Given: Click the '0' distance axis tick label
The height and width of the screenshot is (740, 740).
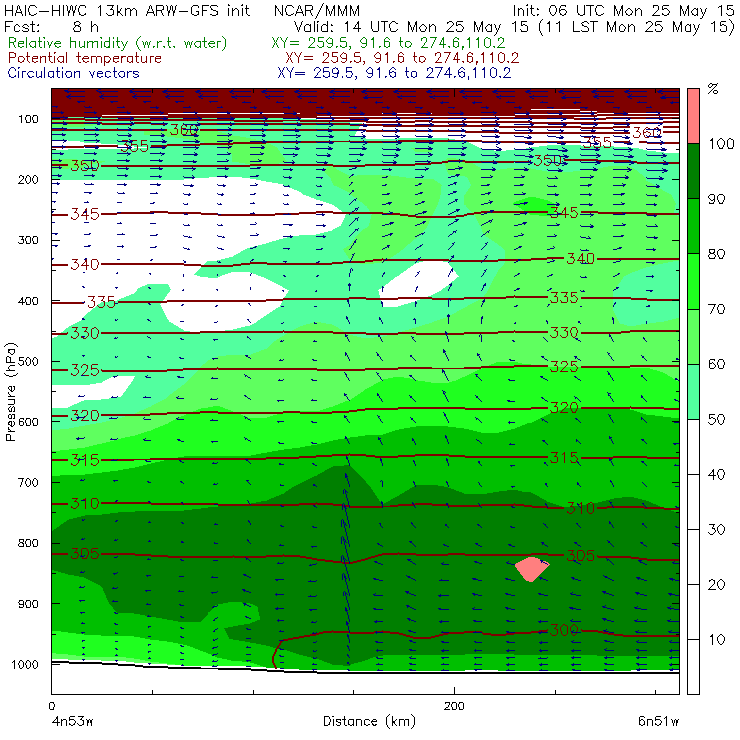Looking at the screenshot, I should tap(52, 706).
